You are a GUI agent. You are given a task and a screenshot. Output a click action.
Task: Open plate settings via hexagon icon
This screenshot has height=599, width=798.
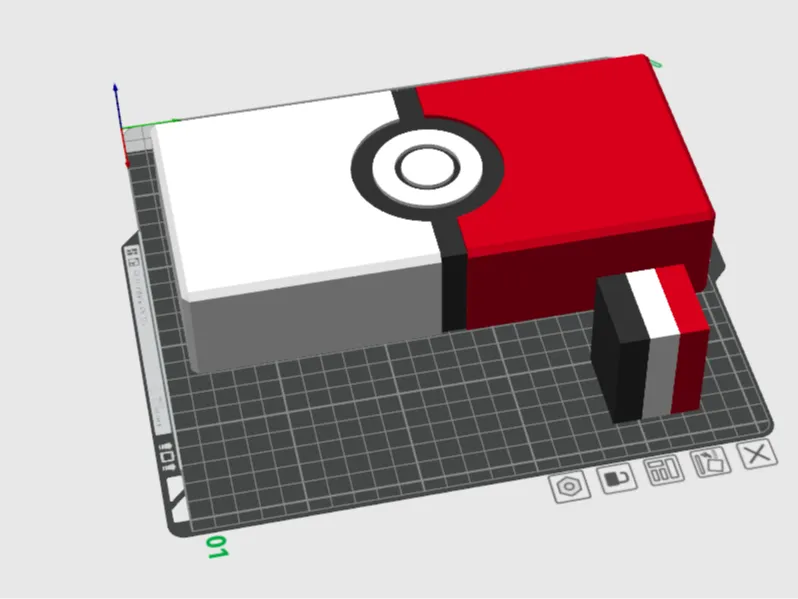tap(570, 487)
